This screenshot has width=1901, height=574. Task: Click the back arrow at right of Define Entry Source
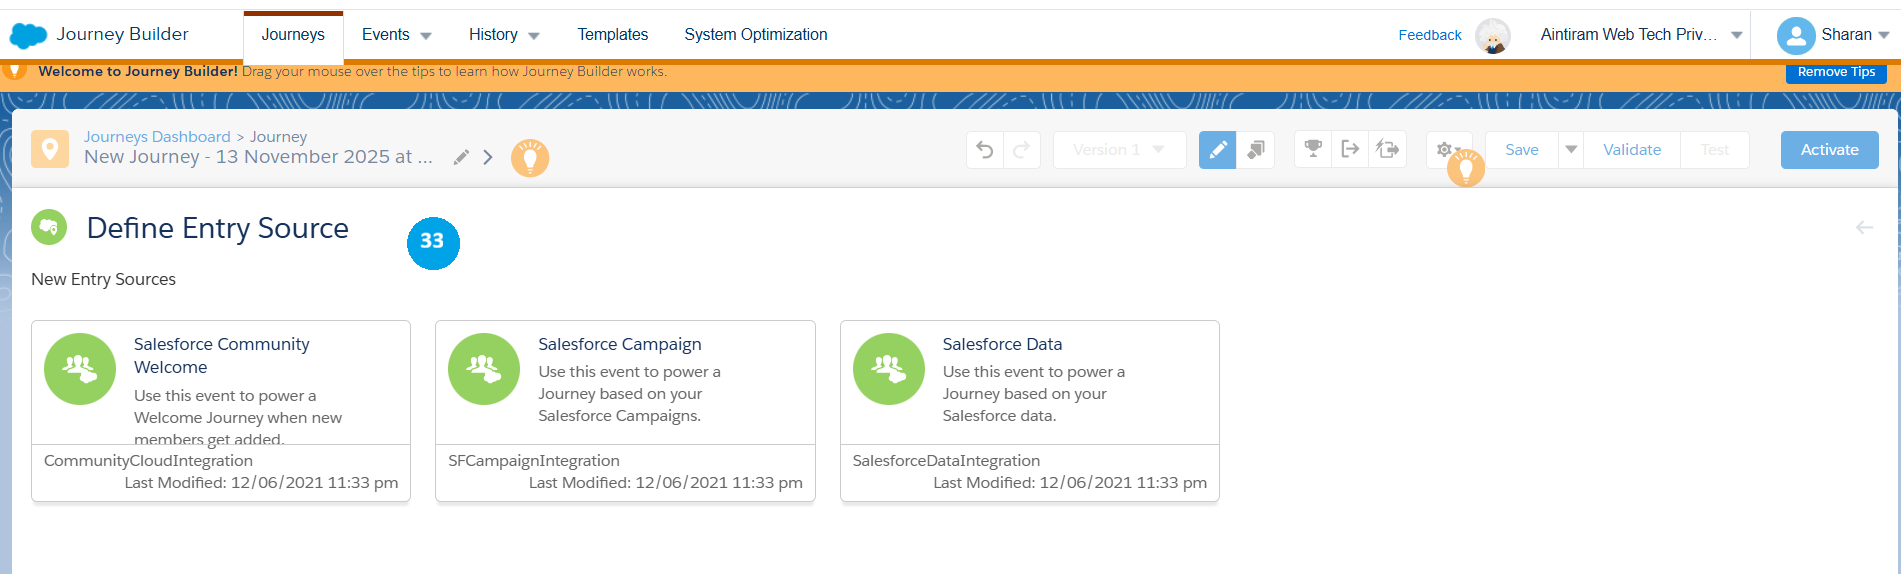click(1864, 228)
